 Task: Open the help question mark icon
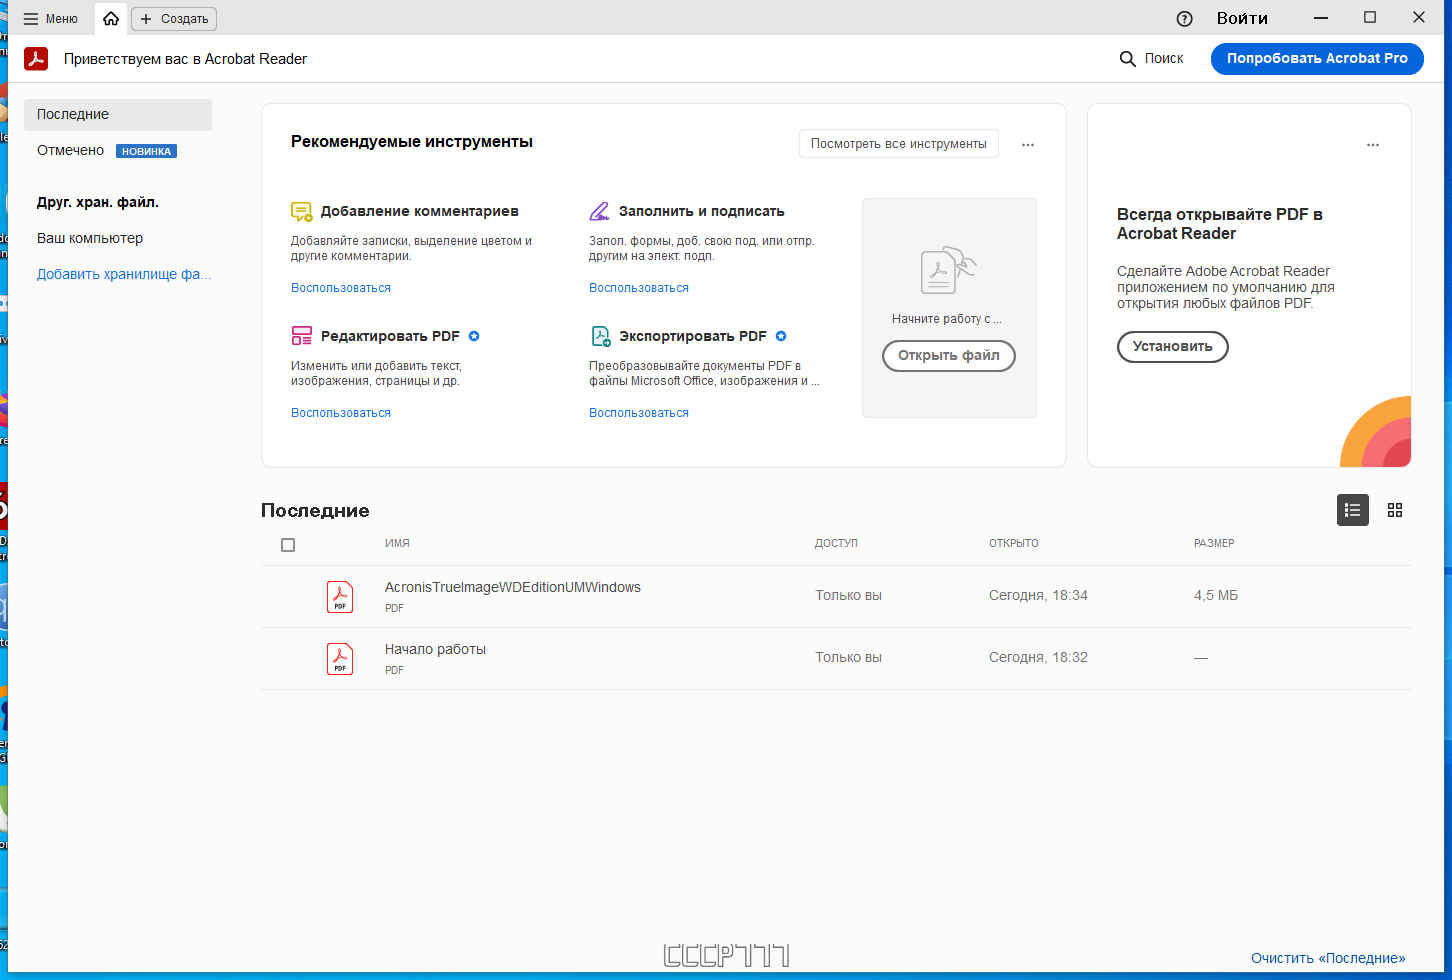(x=1185, y=19)
